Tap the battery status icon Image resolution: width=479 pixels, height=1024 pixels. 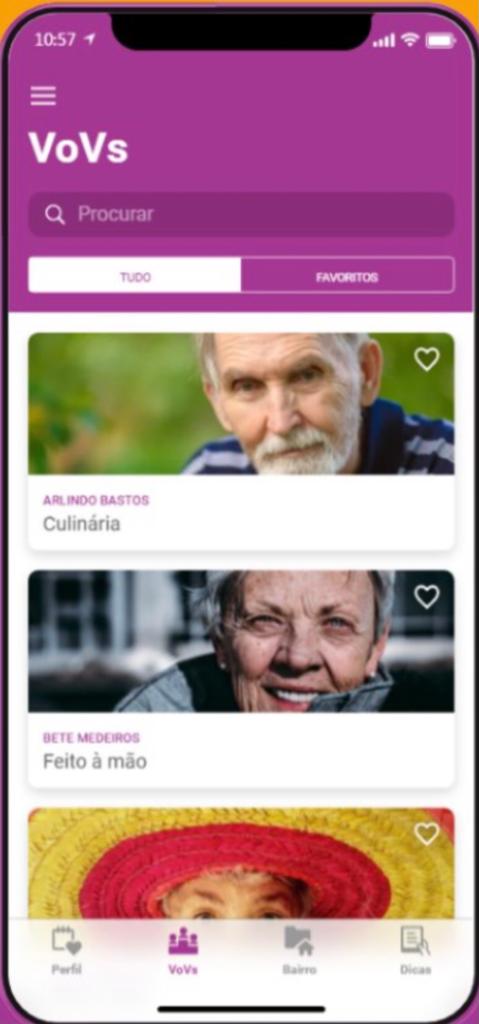440,40
